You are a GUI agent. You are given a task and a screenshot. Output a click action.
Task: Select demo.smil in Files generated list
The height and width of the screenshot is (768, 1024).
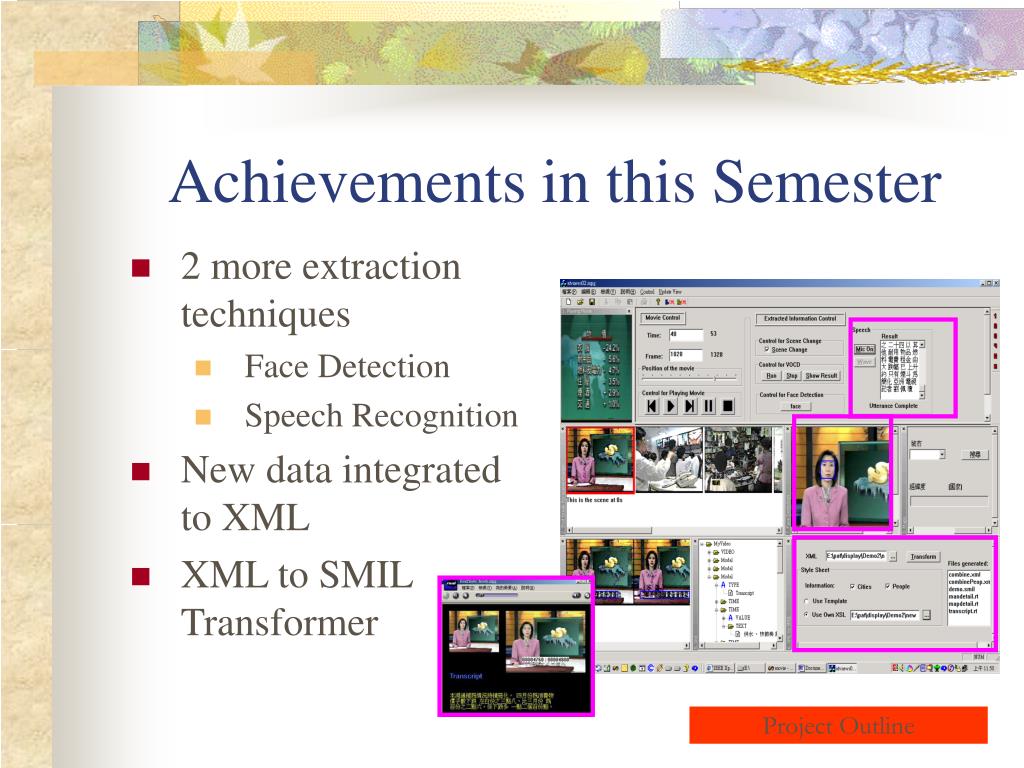(x=962, y=589)
